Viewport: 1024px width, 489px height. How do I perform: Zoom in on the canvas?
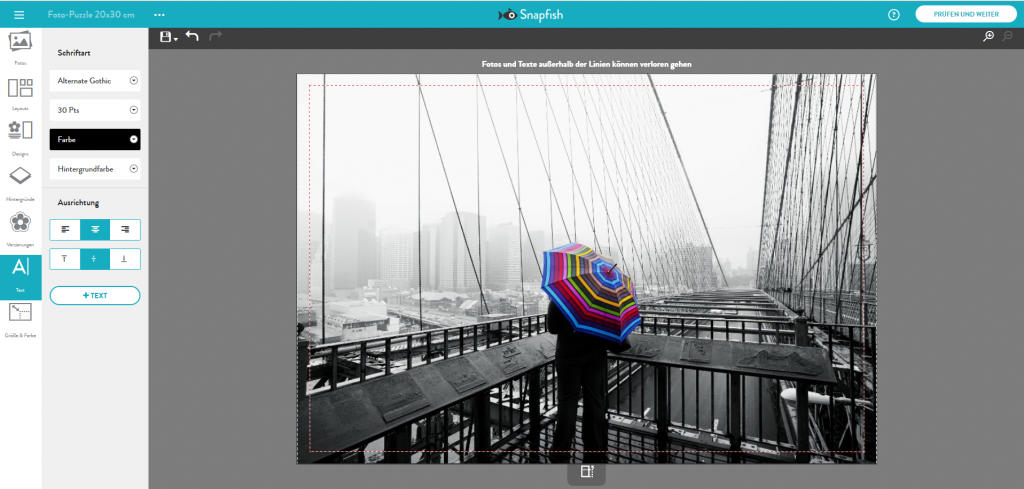click(x=989, y=37)
